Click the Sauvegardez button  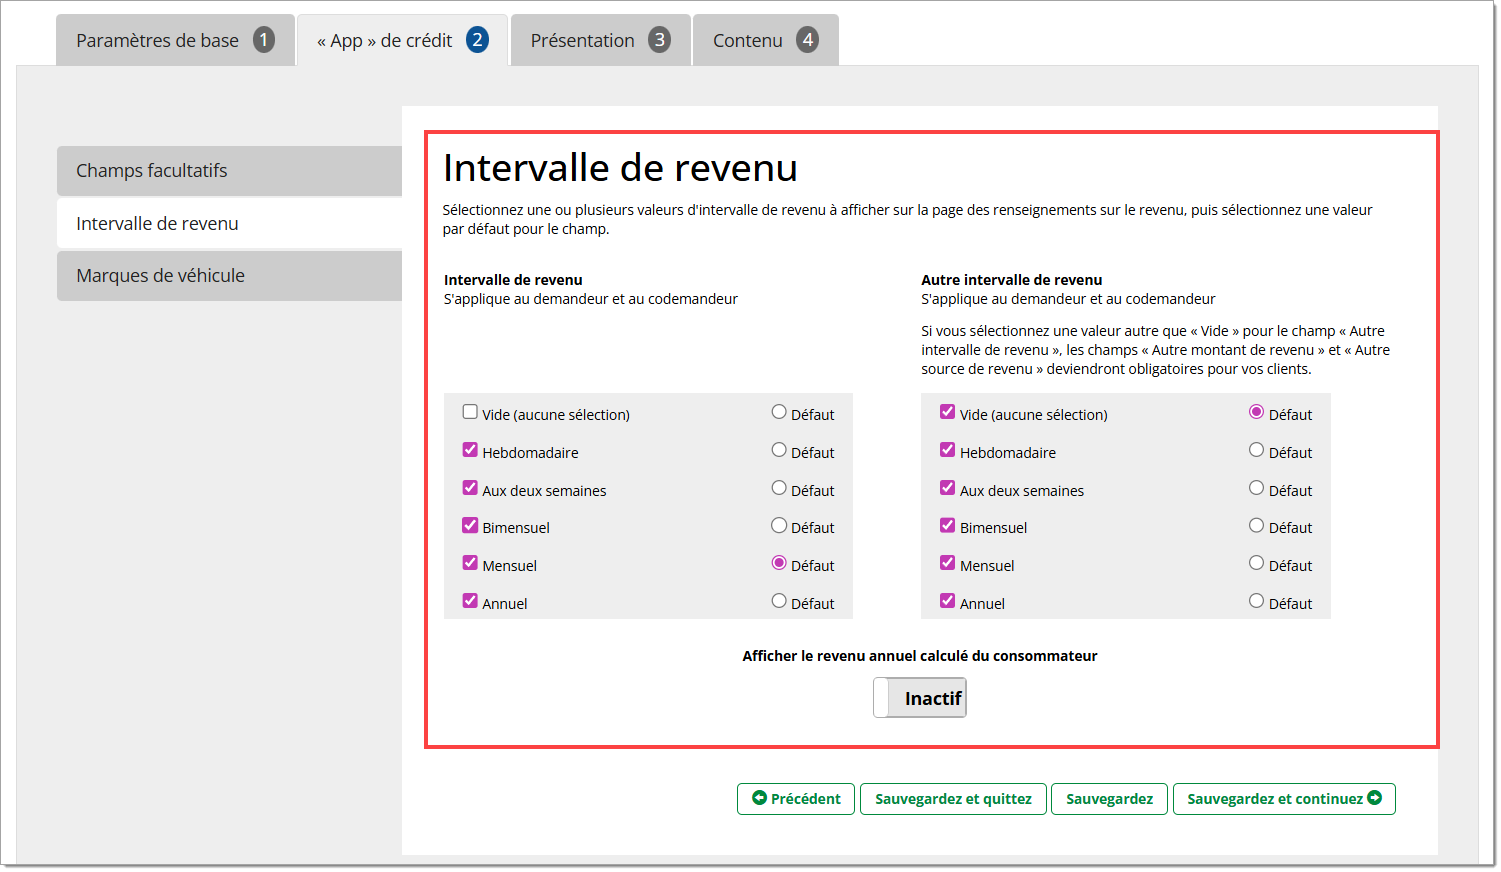tap(1109, 799)
